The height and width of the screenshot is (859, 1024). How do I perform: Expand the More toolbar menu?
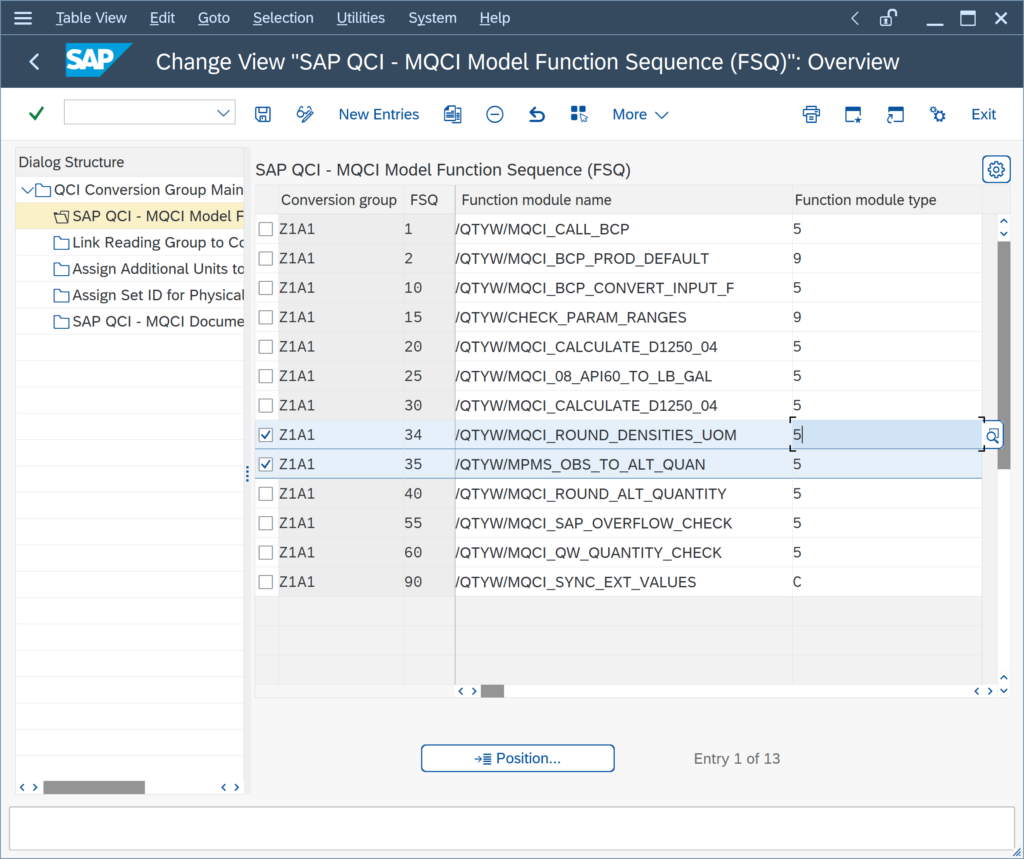tap(640, 114)
